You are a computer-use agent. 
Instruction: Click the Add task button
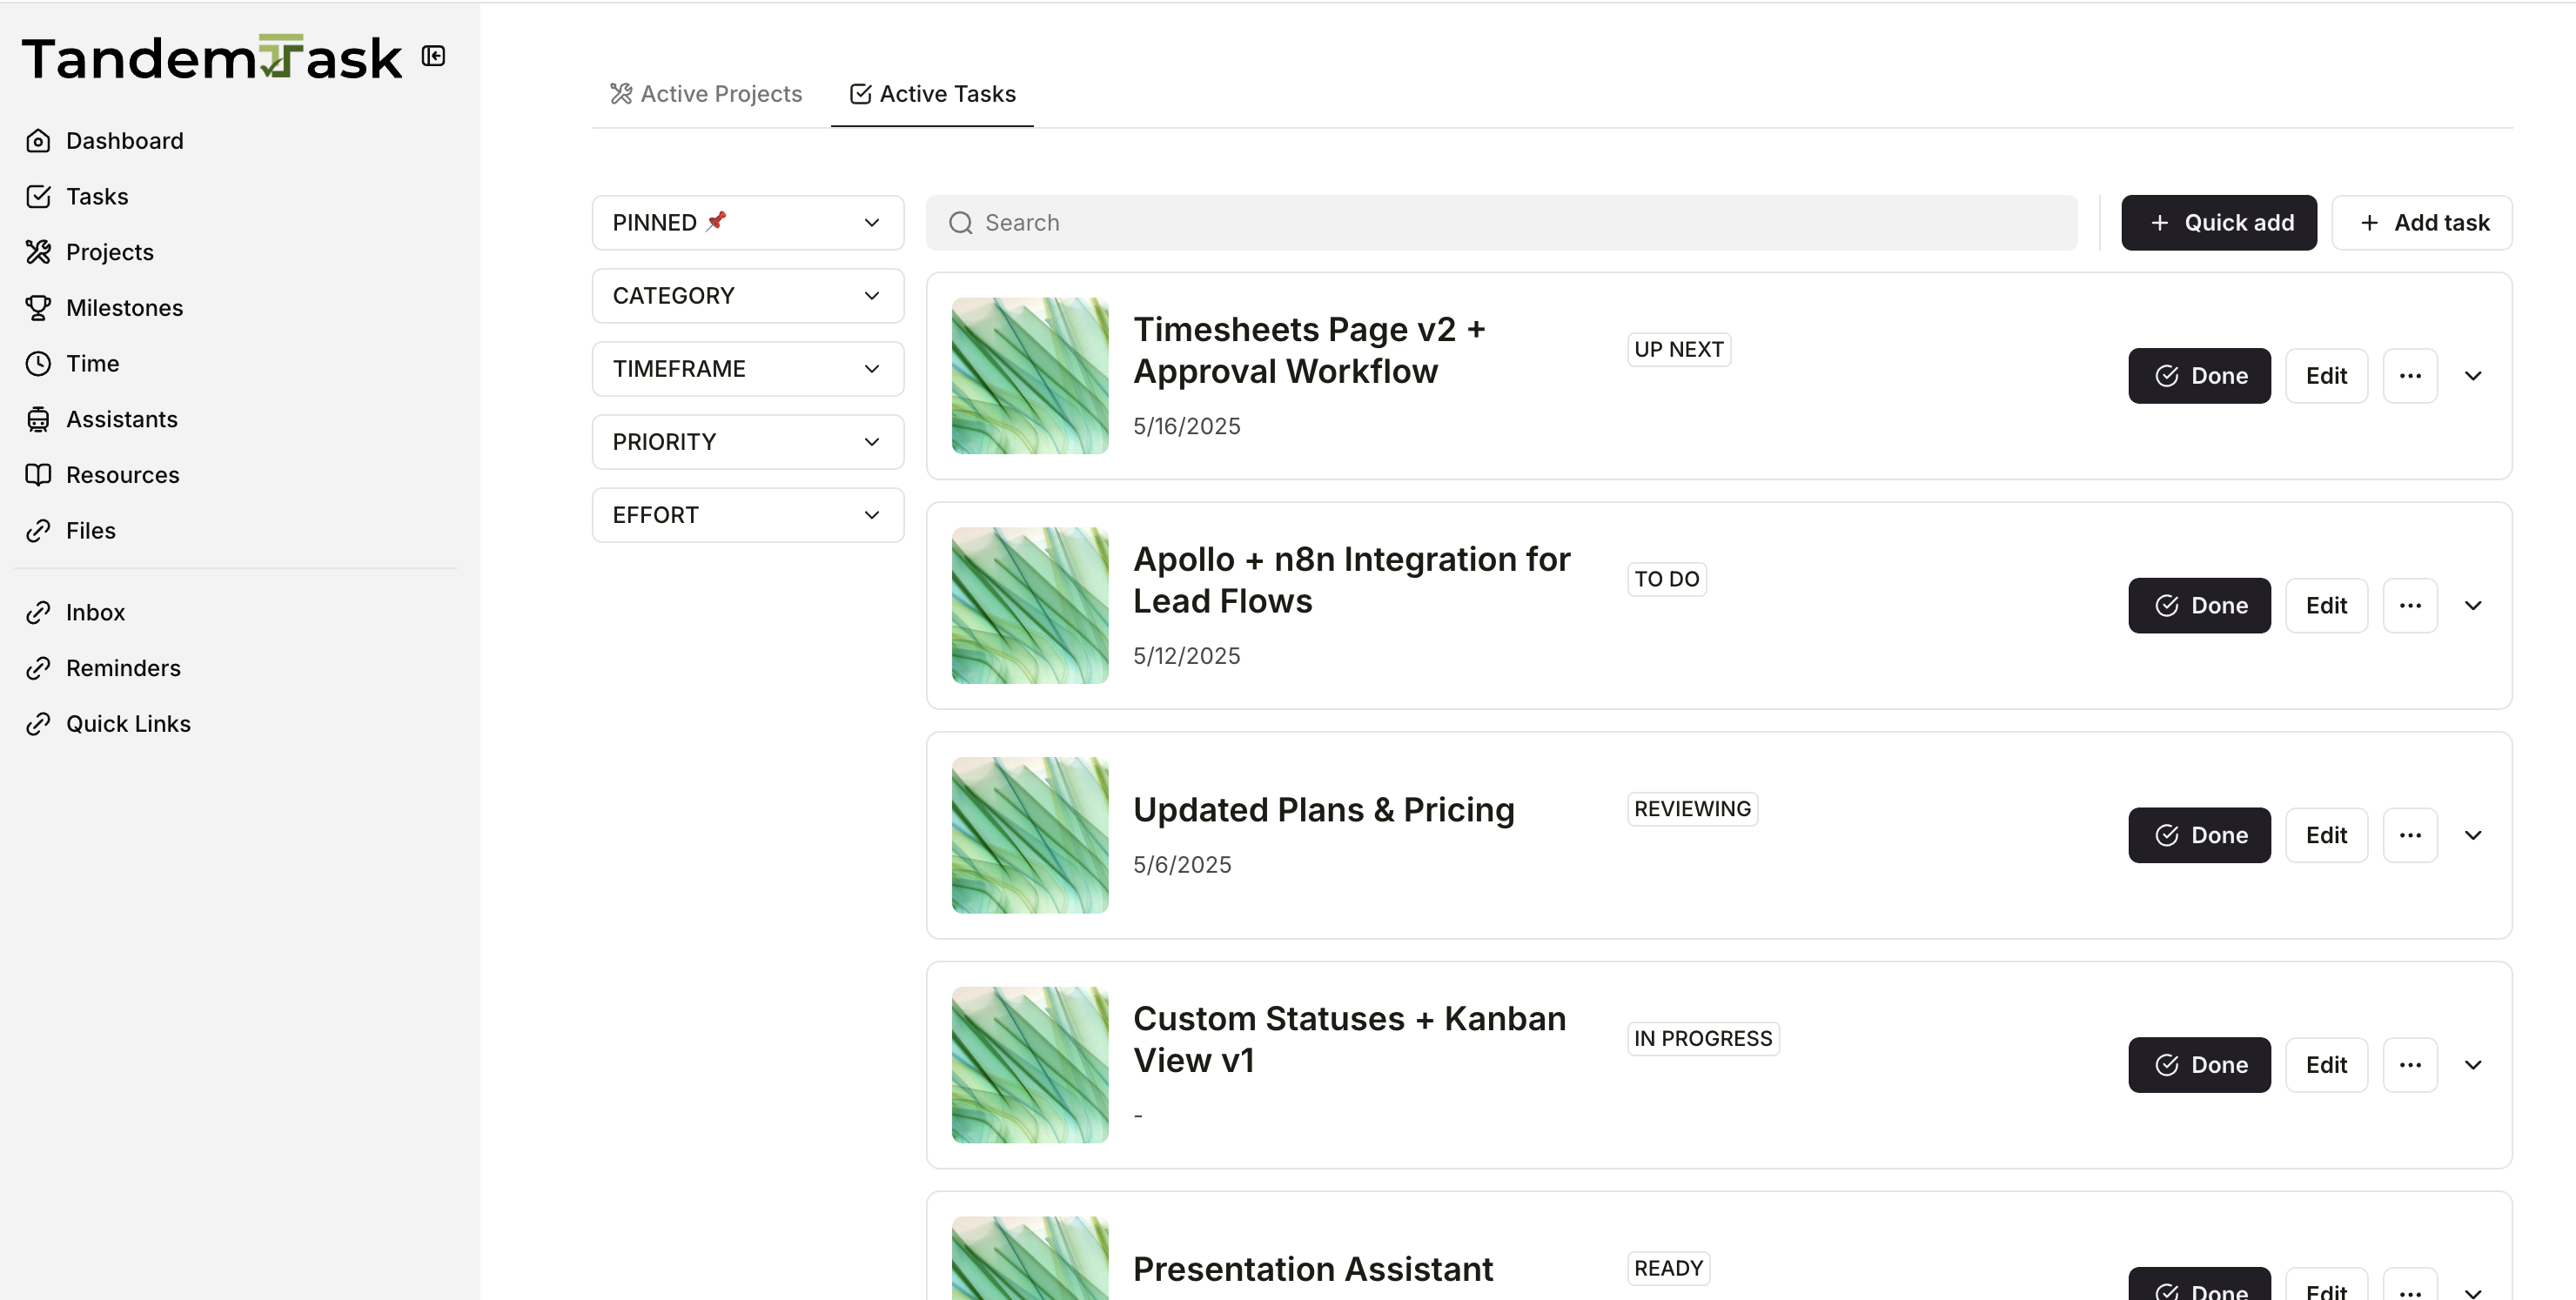(x=2421, y=223)
